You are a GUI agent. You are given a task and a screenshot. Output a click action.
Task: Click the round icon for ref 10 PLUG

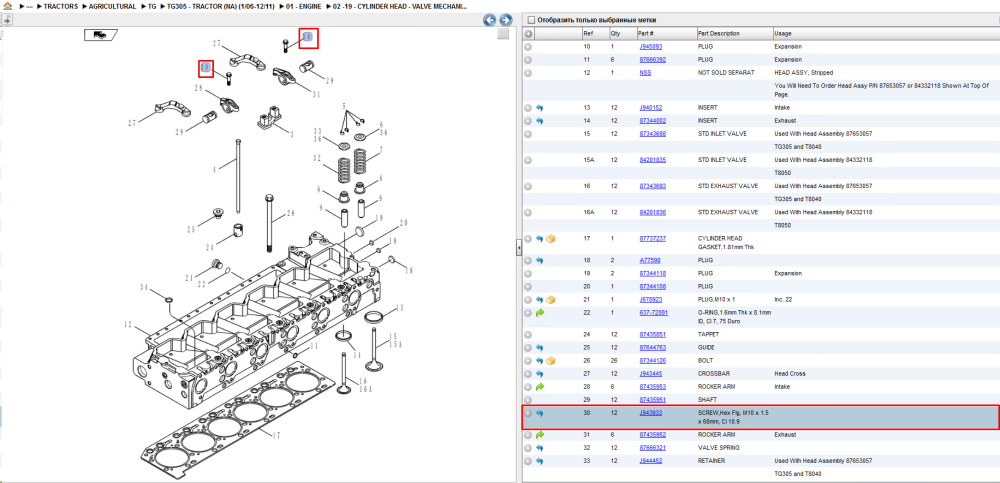(x=528, y=47)
